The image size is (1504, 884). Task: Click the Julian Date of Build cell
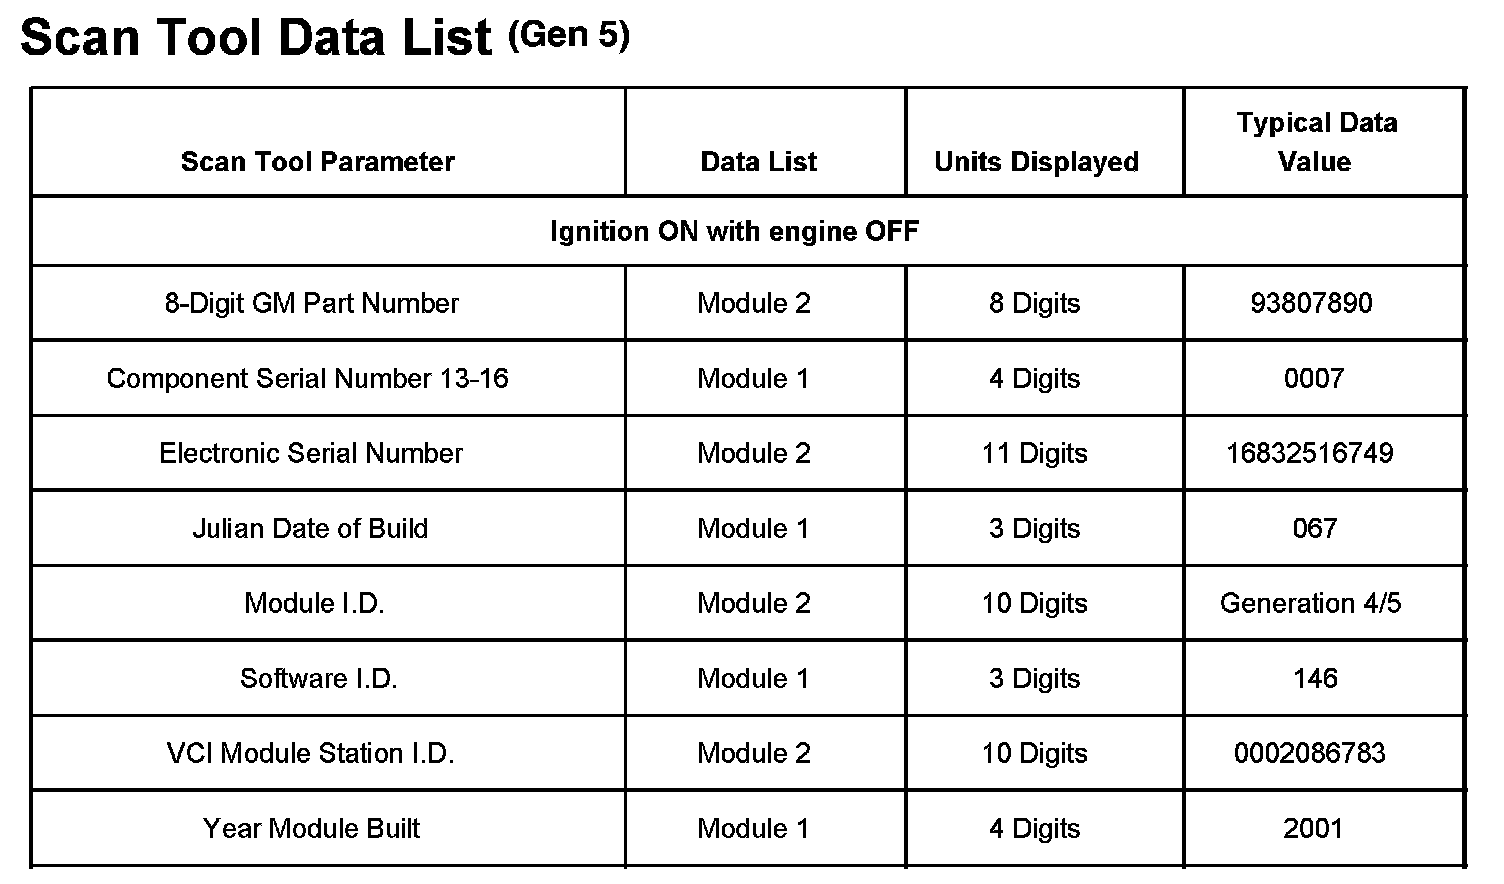click(x=310, y=528)
